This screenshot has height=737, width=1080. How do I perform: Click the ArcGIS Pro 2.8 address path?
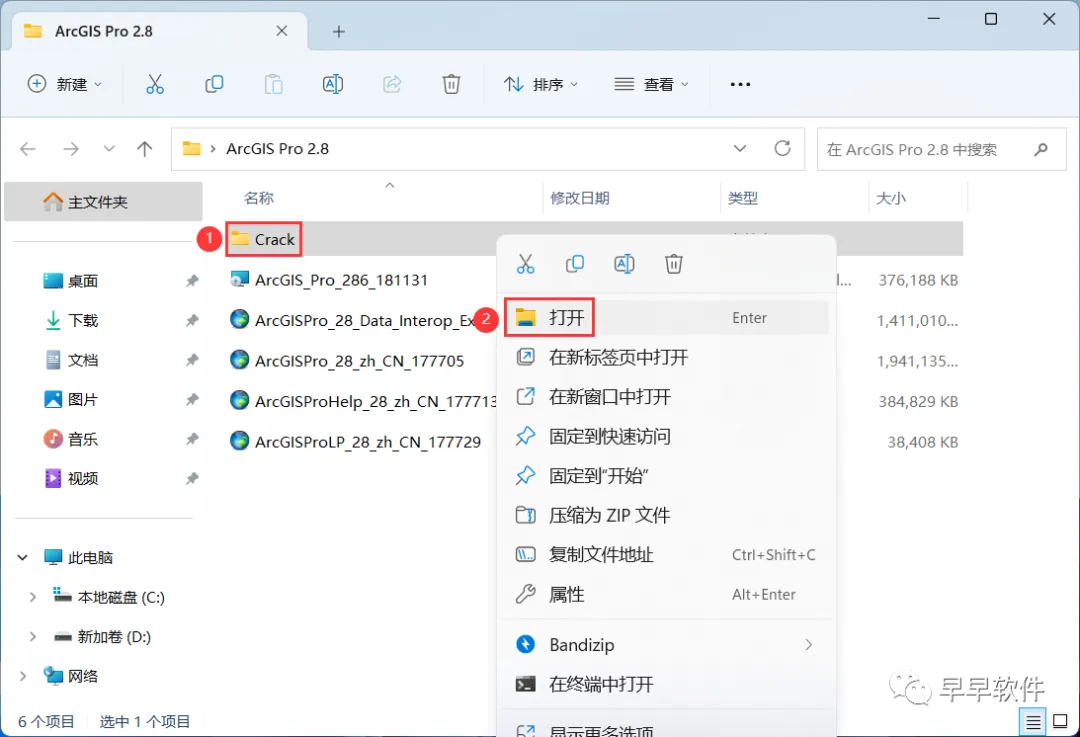tap(278, 149)
